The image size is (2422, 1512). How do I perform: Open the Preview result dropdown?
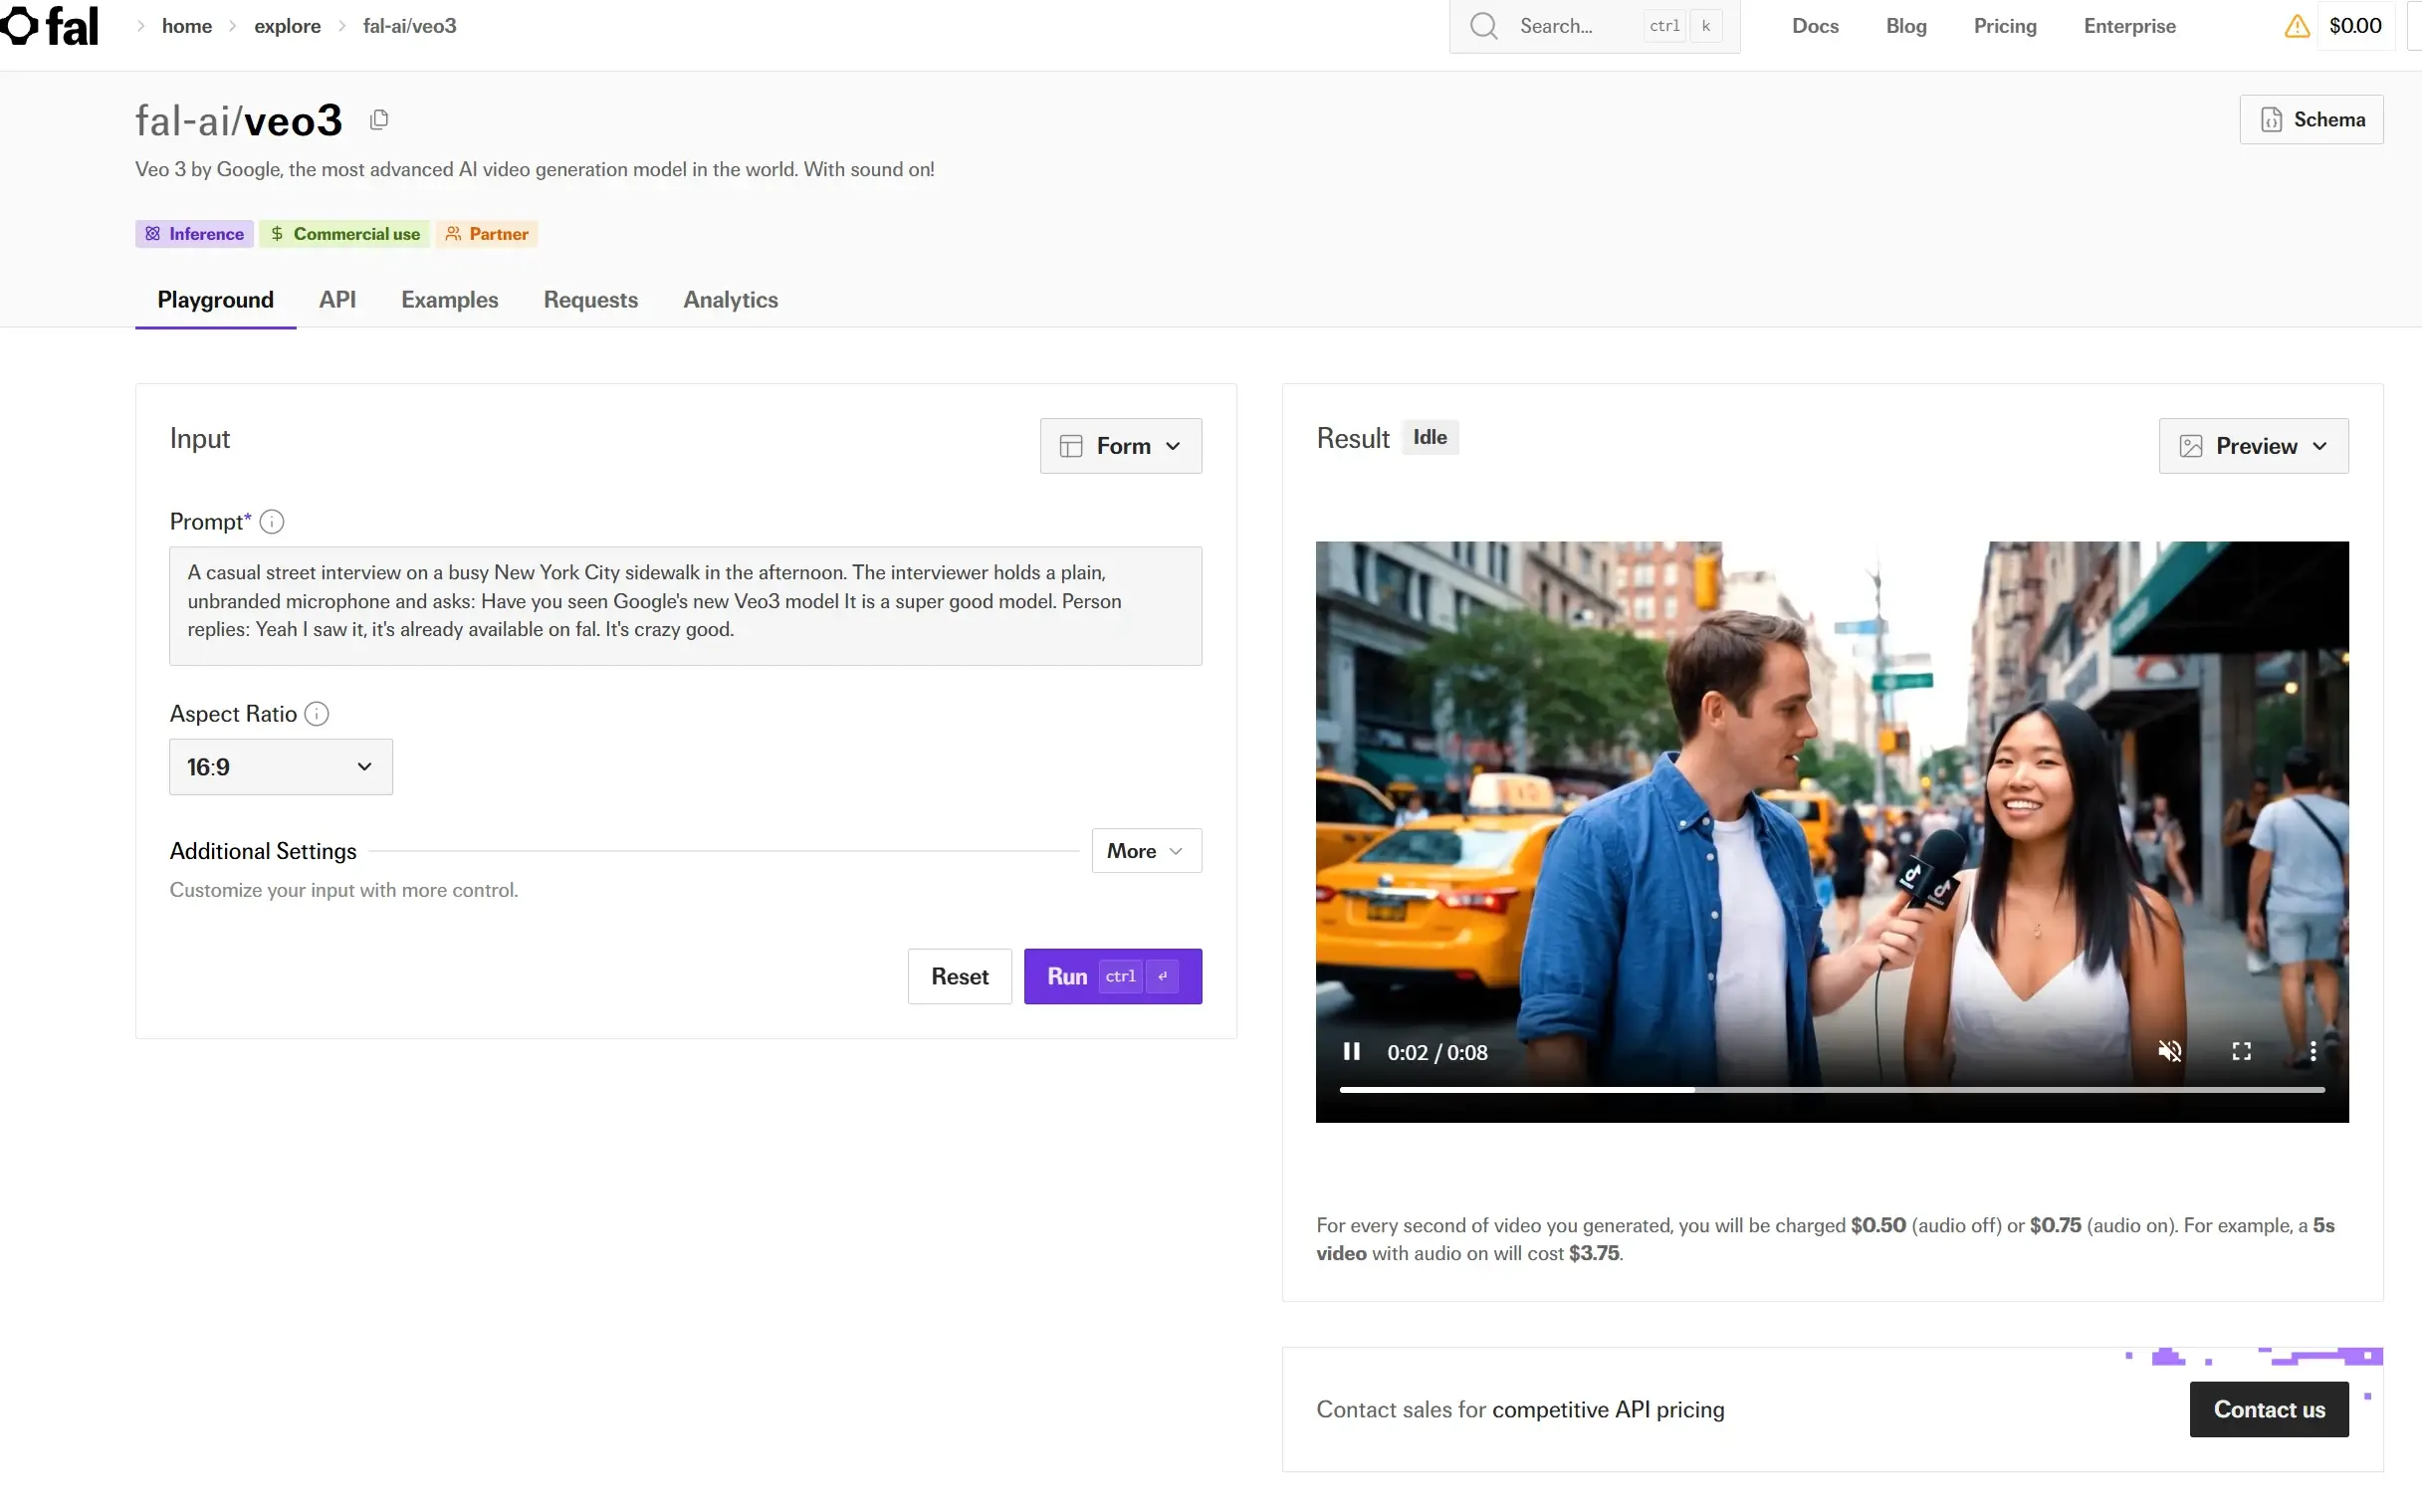(x=2253, y=446)
